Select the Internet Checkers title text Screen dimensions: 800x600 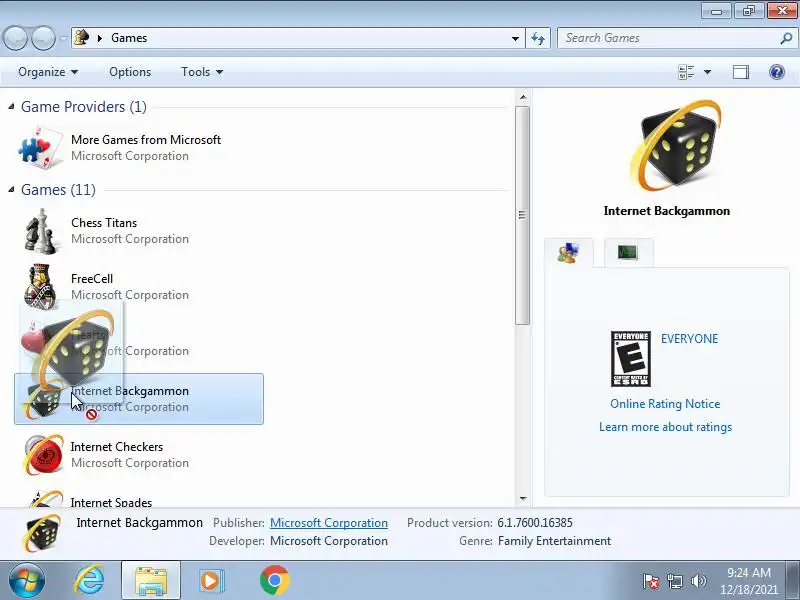(117, 447)
